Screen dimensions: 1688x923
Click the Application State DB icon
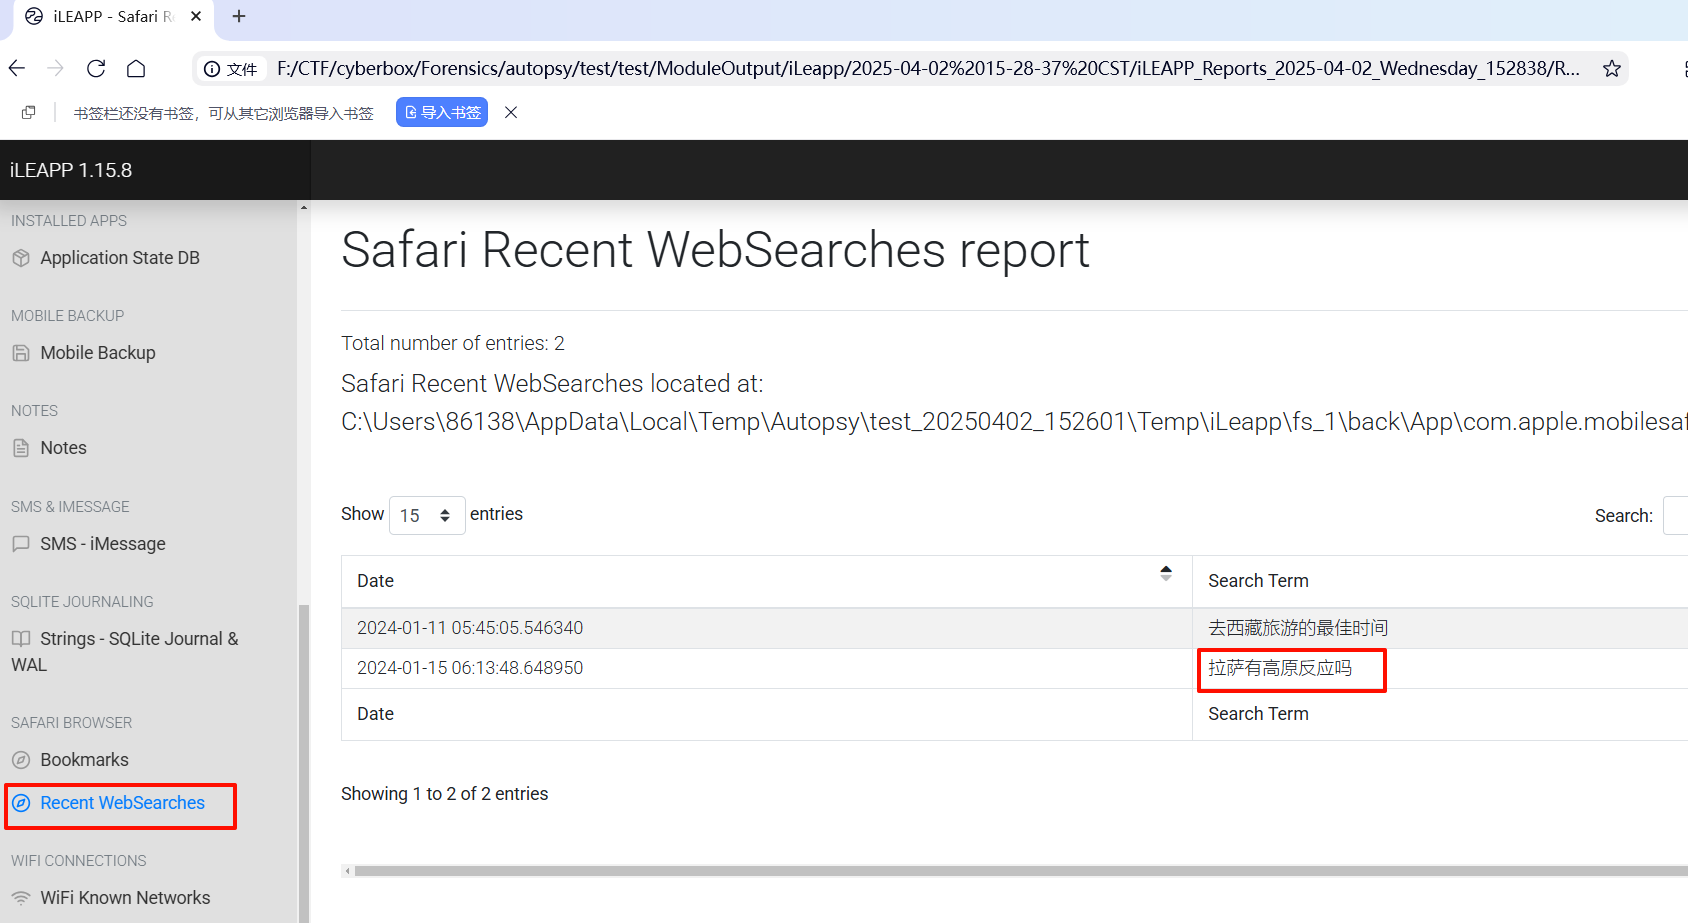point(21,258)
